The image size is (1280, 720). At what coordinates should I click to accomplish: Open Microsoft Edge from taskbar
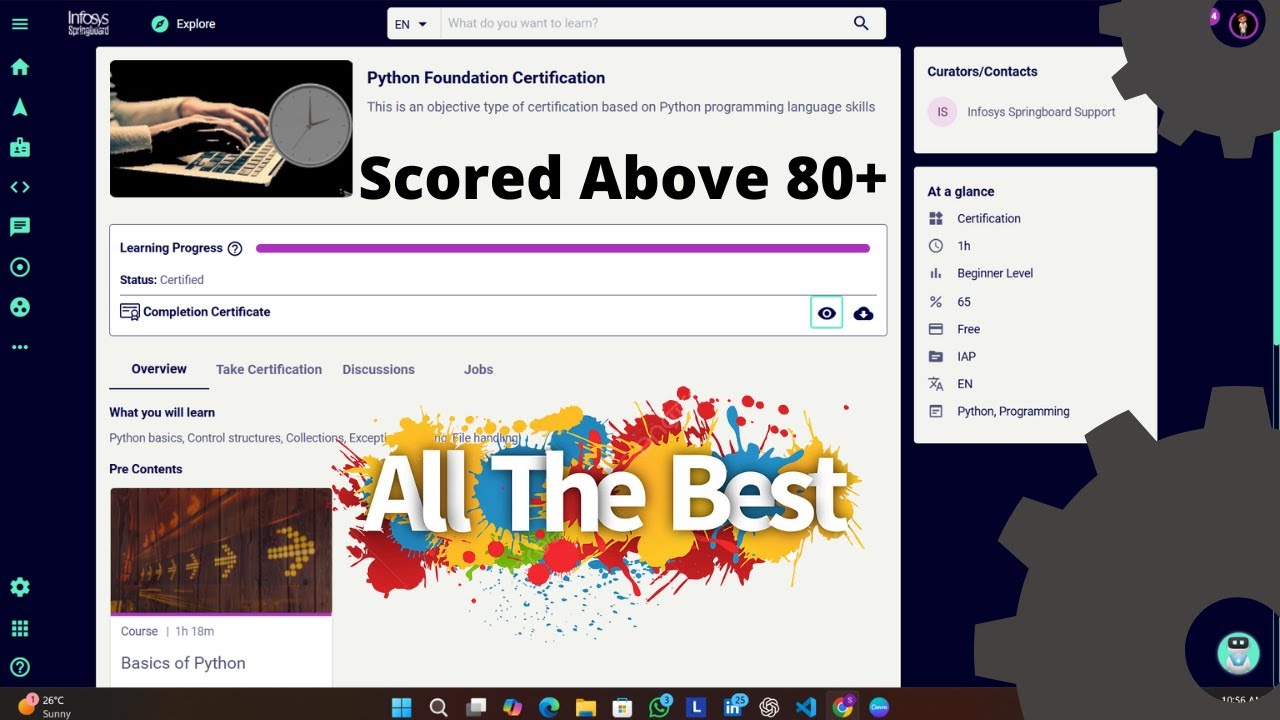coord(548,707)
